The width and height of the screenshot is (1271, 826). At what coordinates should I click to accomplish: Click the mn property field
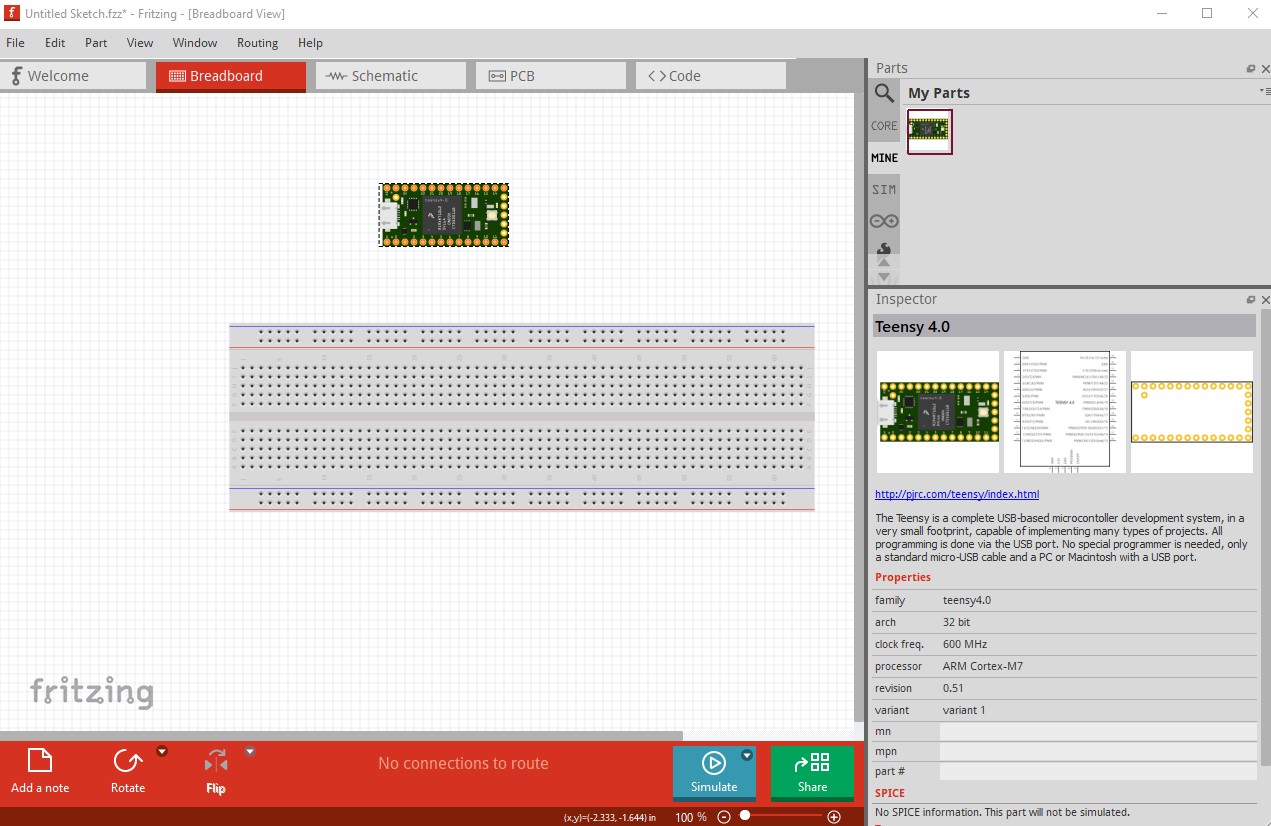(1098, 732)
